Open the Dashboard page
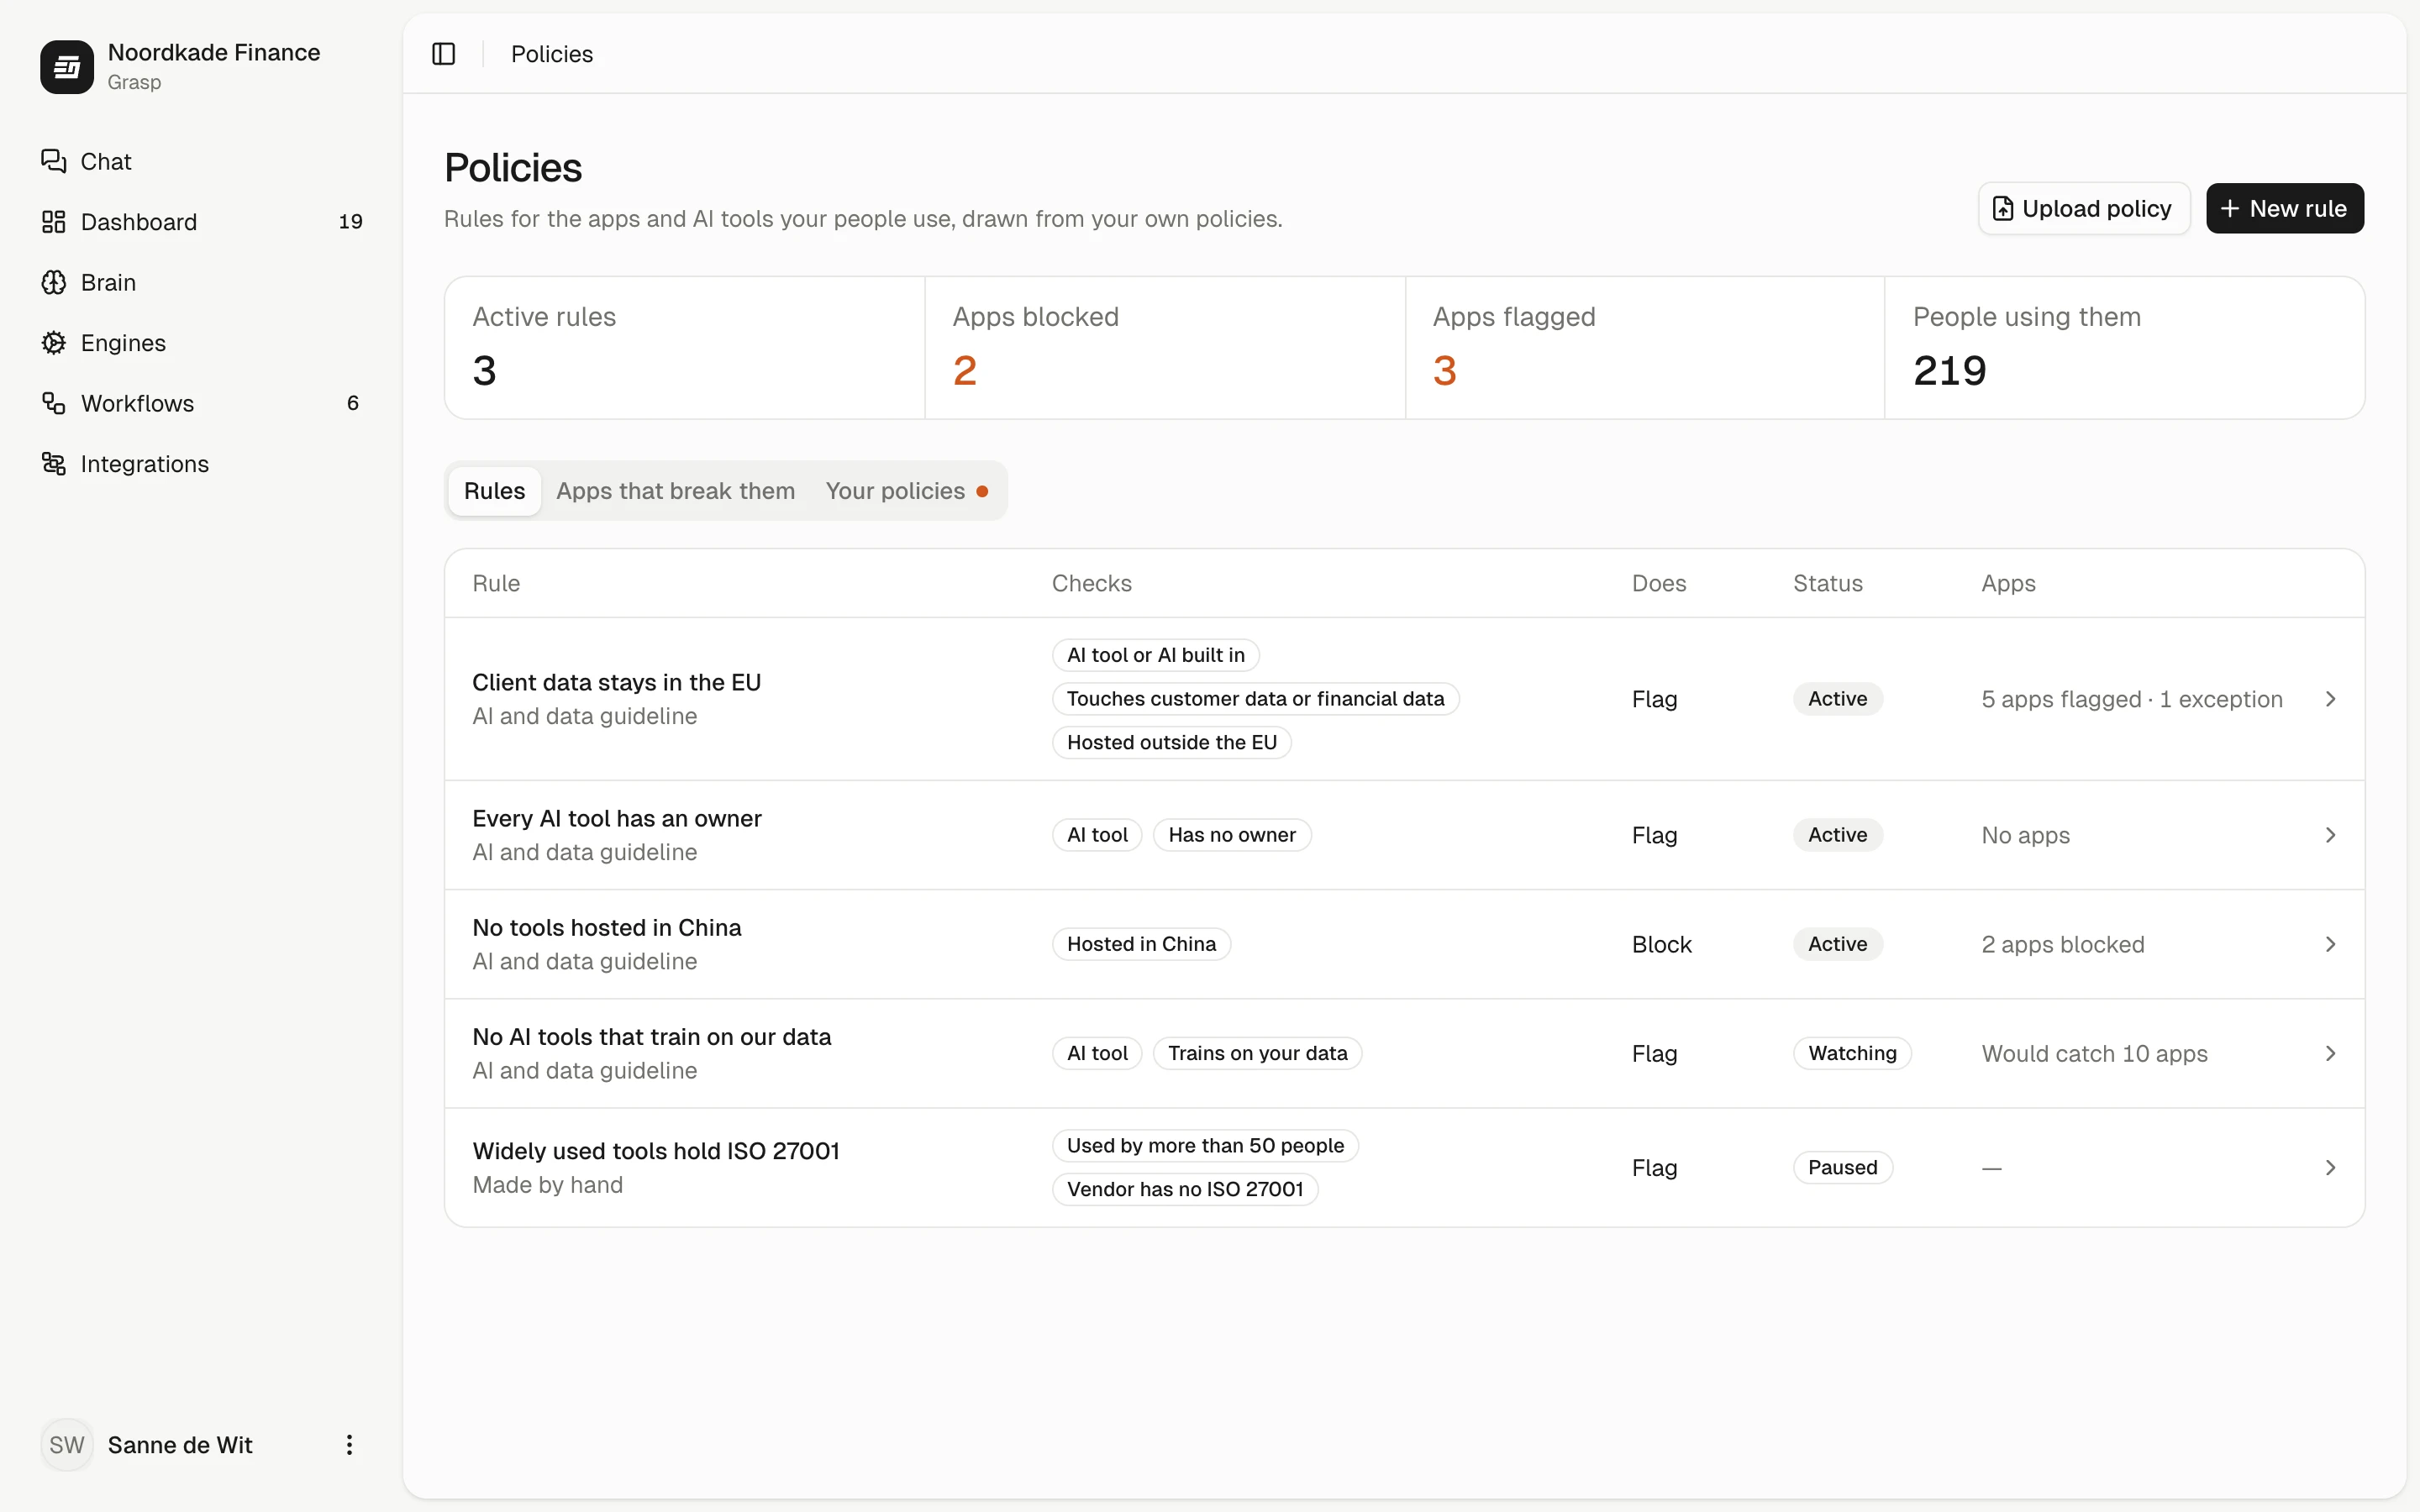 [x=201, y=222]
